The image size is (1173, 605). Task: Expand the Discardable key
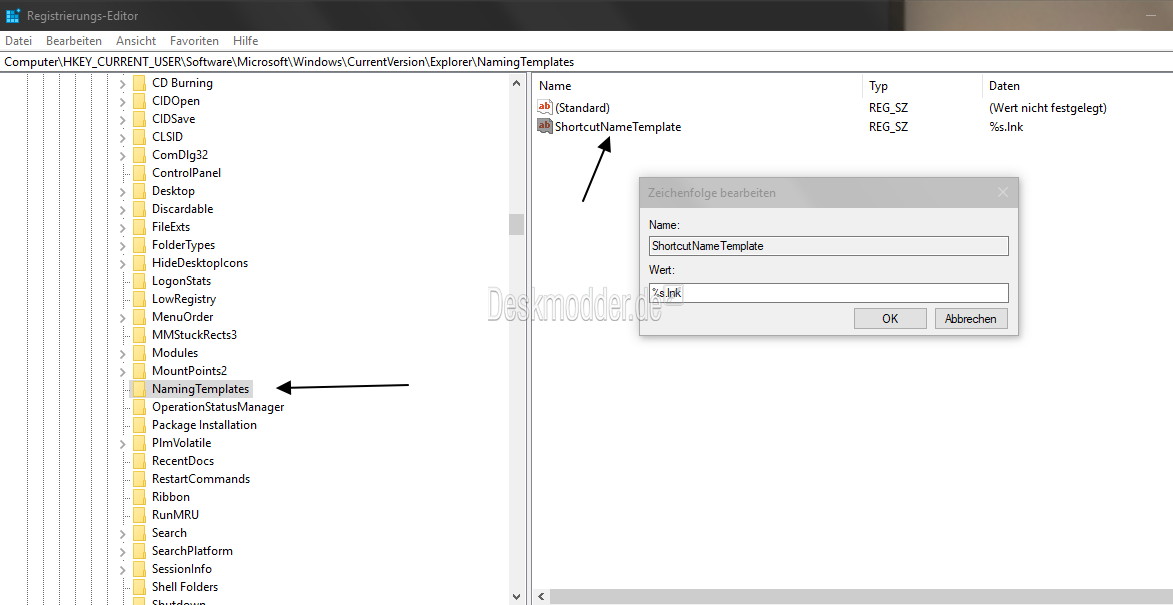click(x=123, y=209)
